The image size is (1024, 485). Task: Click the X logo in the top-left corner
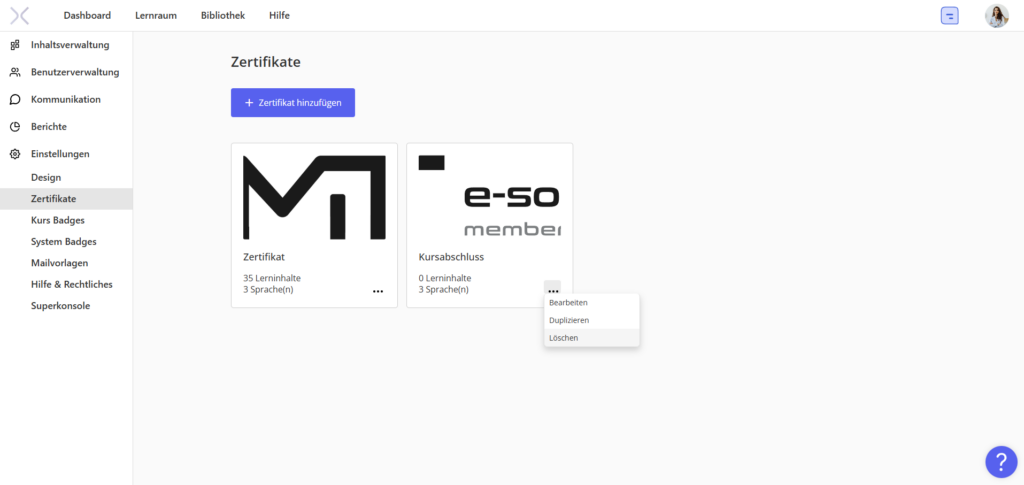click(x=20, y=16)
